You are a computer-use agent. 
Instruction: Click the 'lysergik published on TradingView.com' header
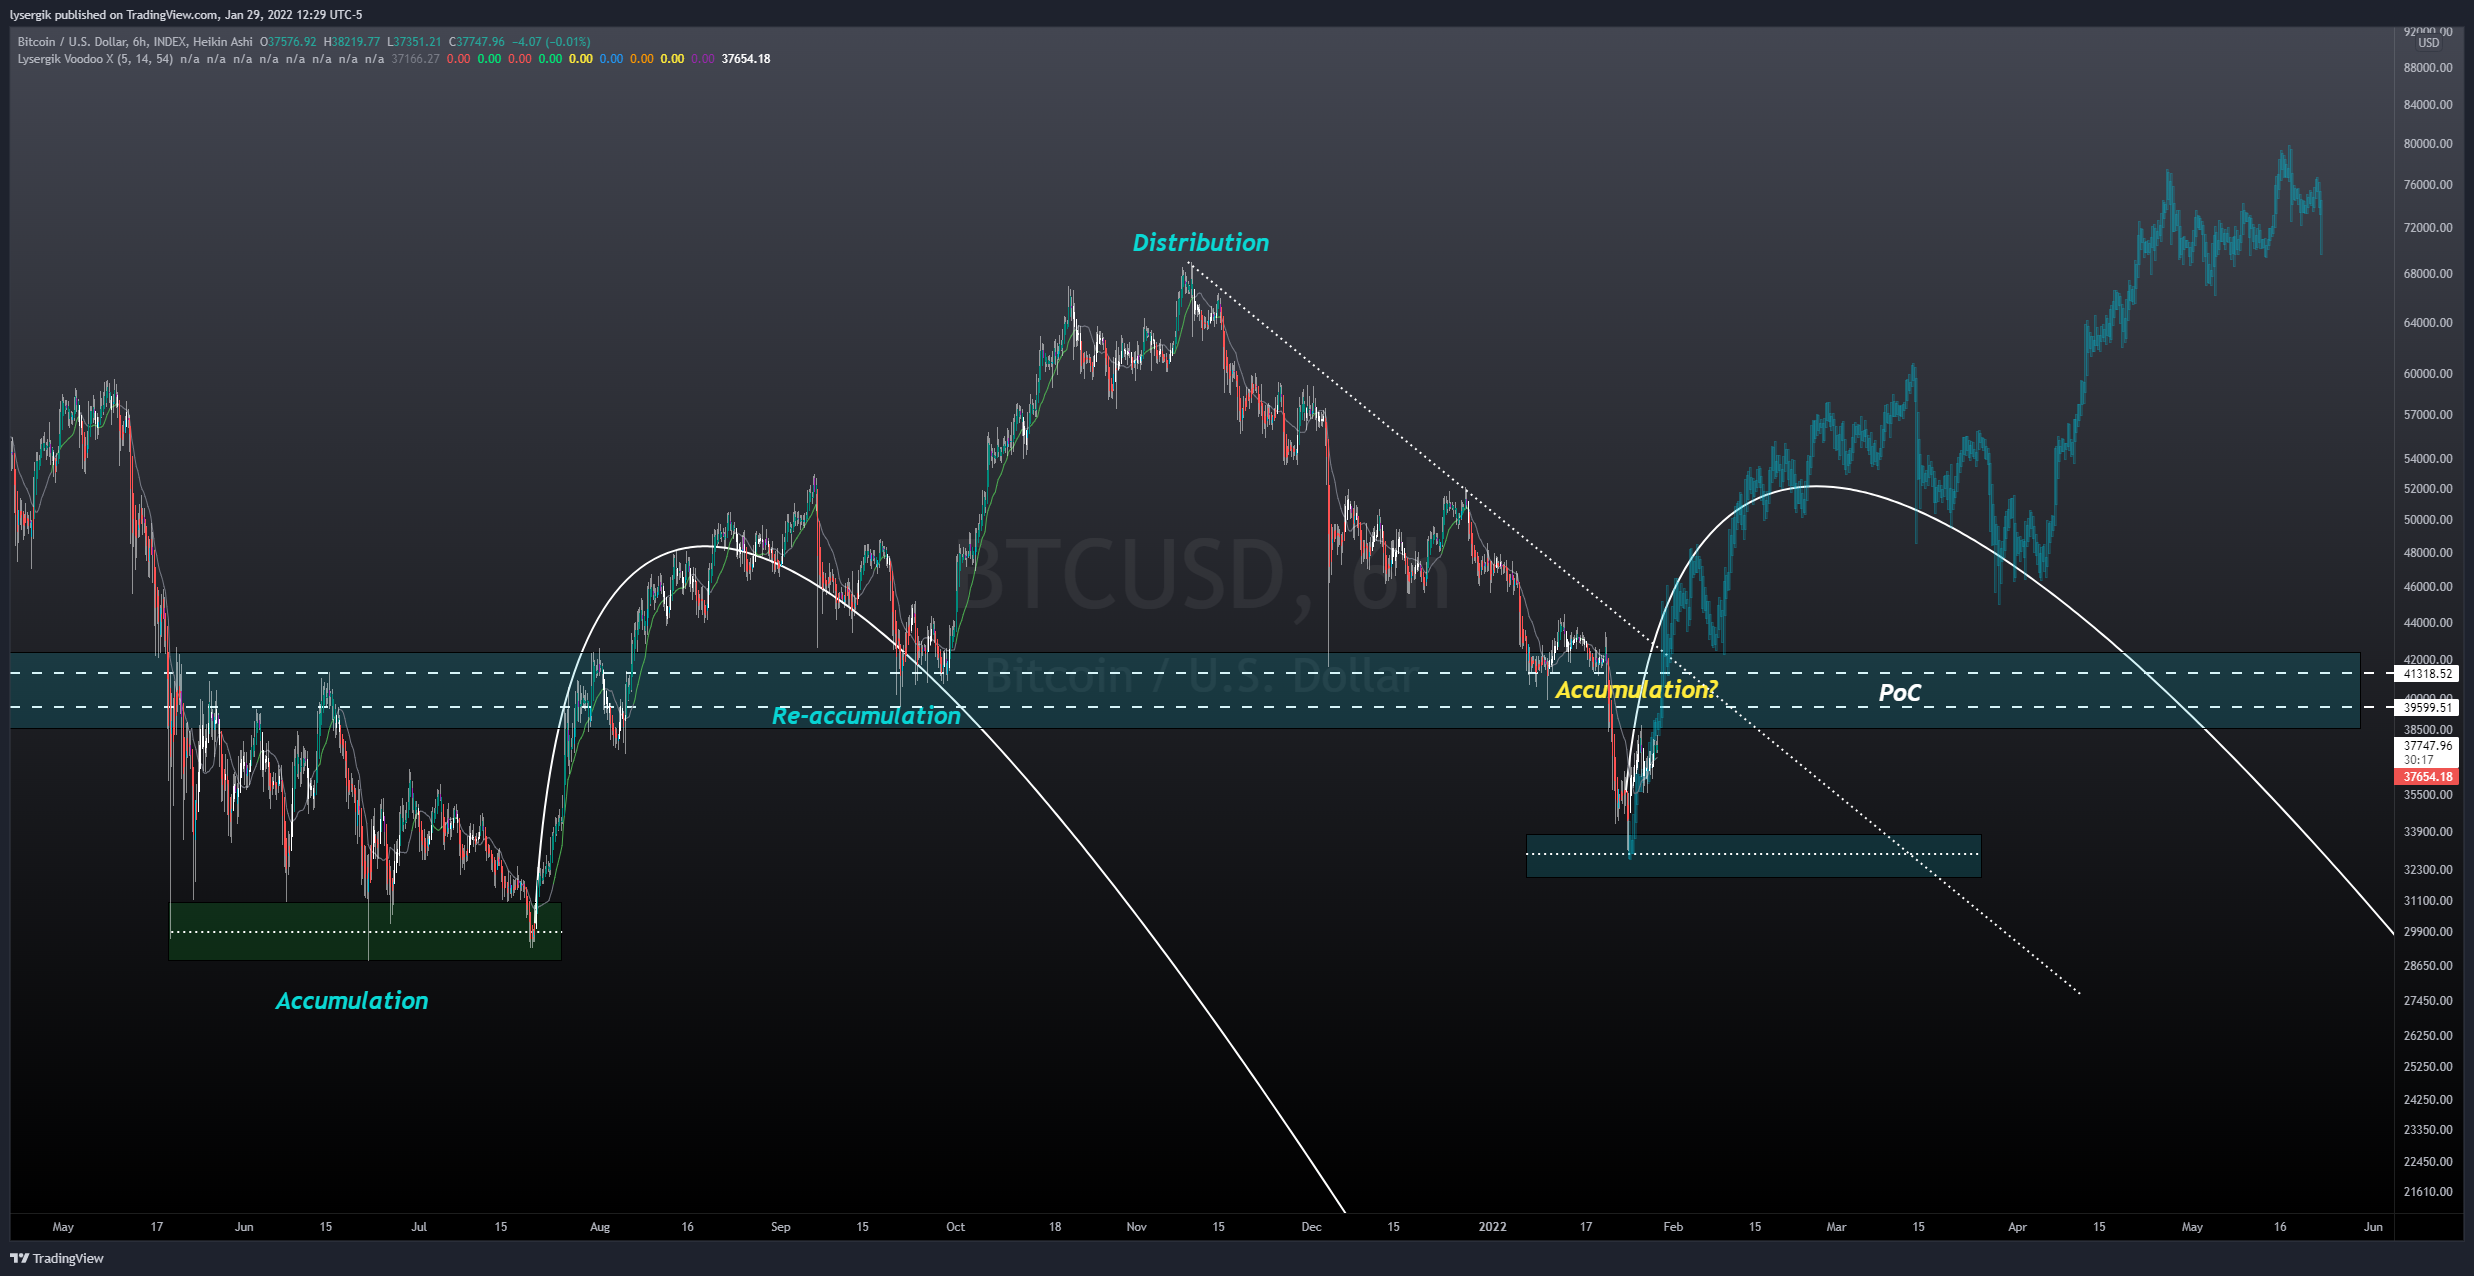click(x=114, y=15)
